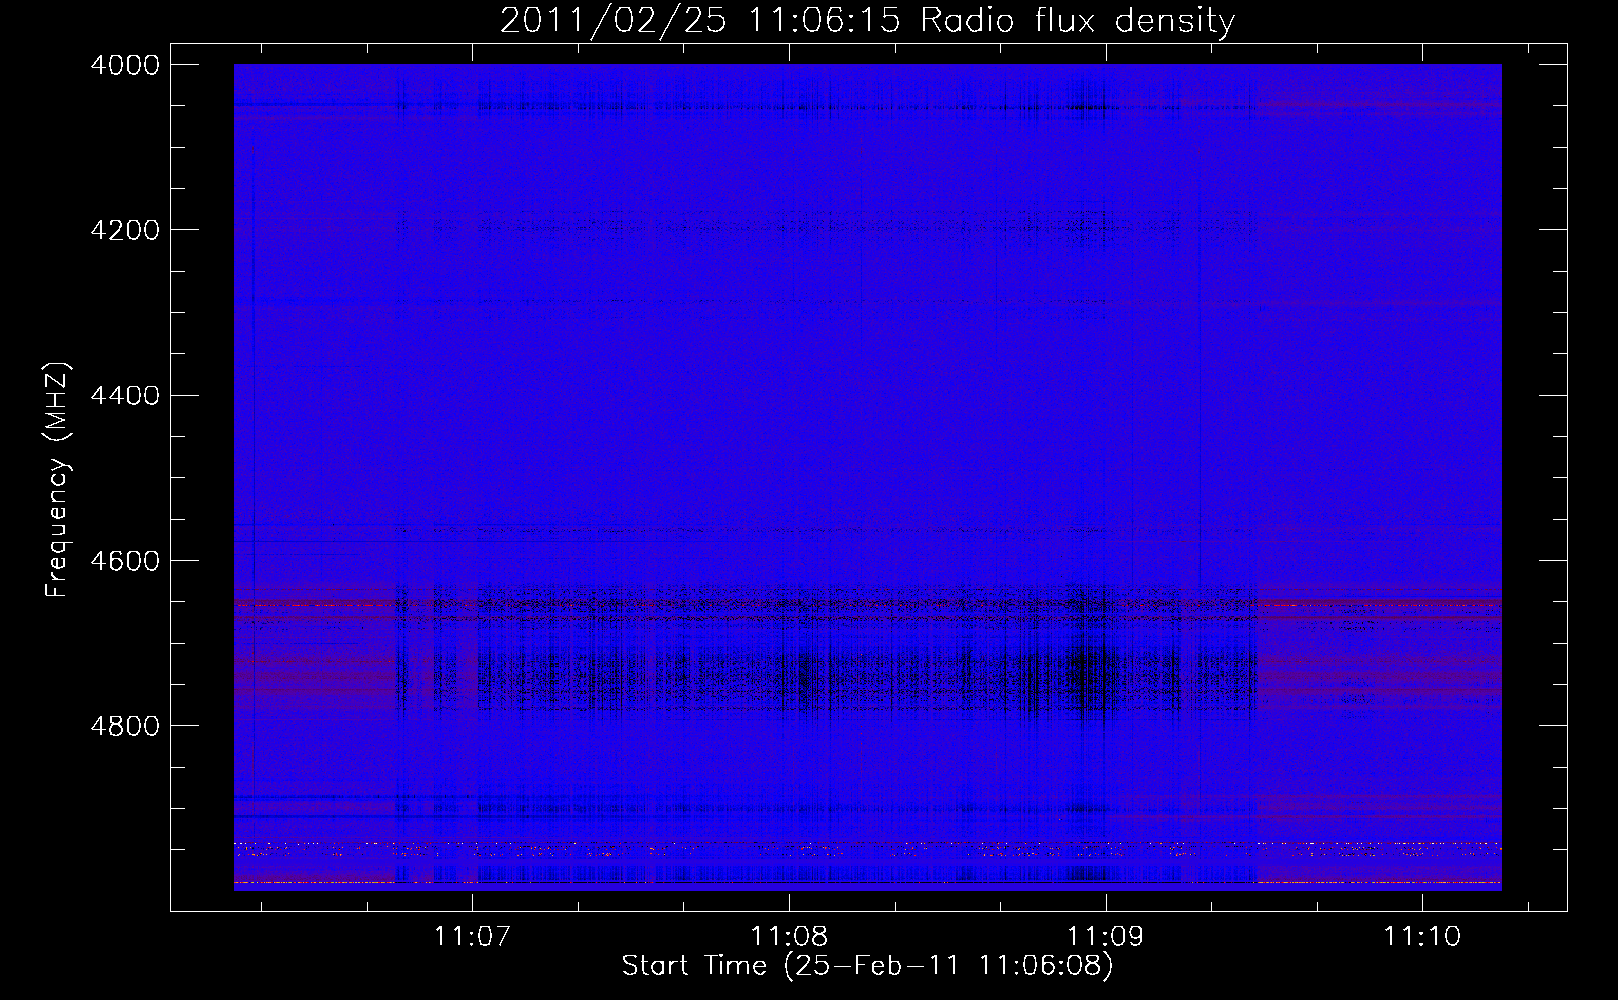This screenshot has height=1000, width=1618.
Task: Click the 11:08 time tick label
Action: coord(789,937)
